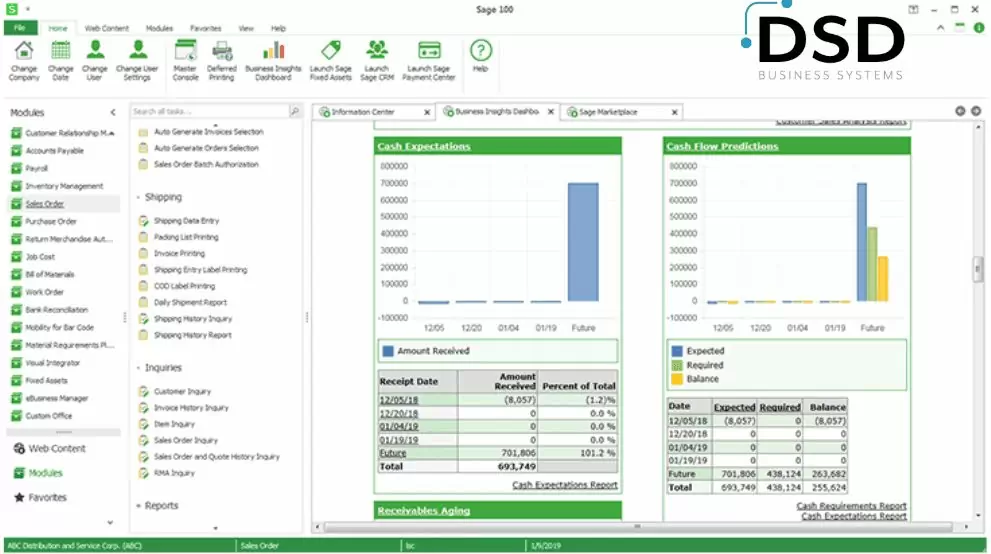Open the View ribbon tab
Image resolution: width=991 pixels, height=554 pixels.
246,28
